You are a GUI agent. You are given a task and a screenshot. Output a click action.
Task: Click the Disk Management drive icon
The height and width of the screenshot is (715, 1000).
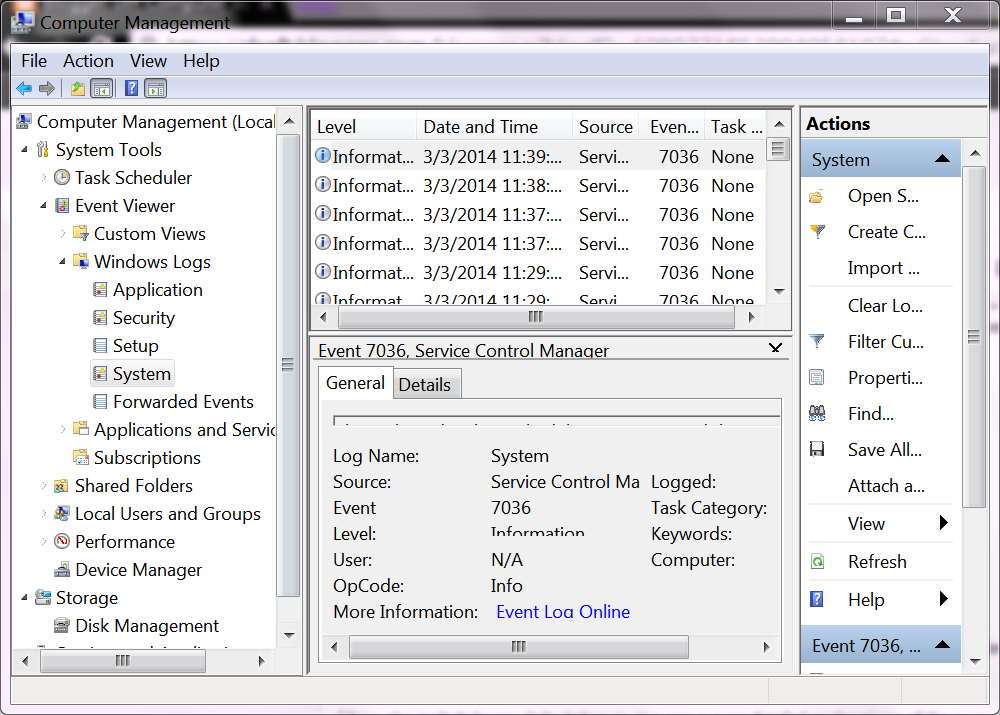coord(62,626)
